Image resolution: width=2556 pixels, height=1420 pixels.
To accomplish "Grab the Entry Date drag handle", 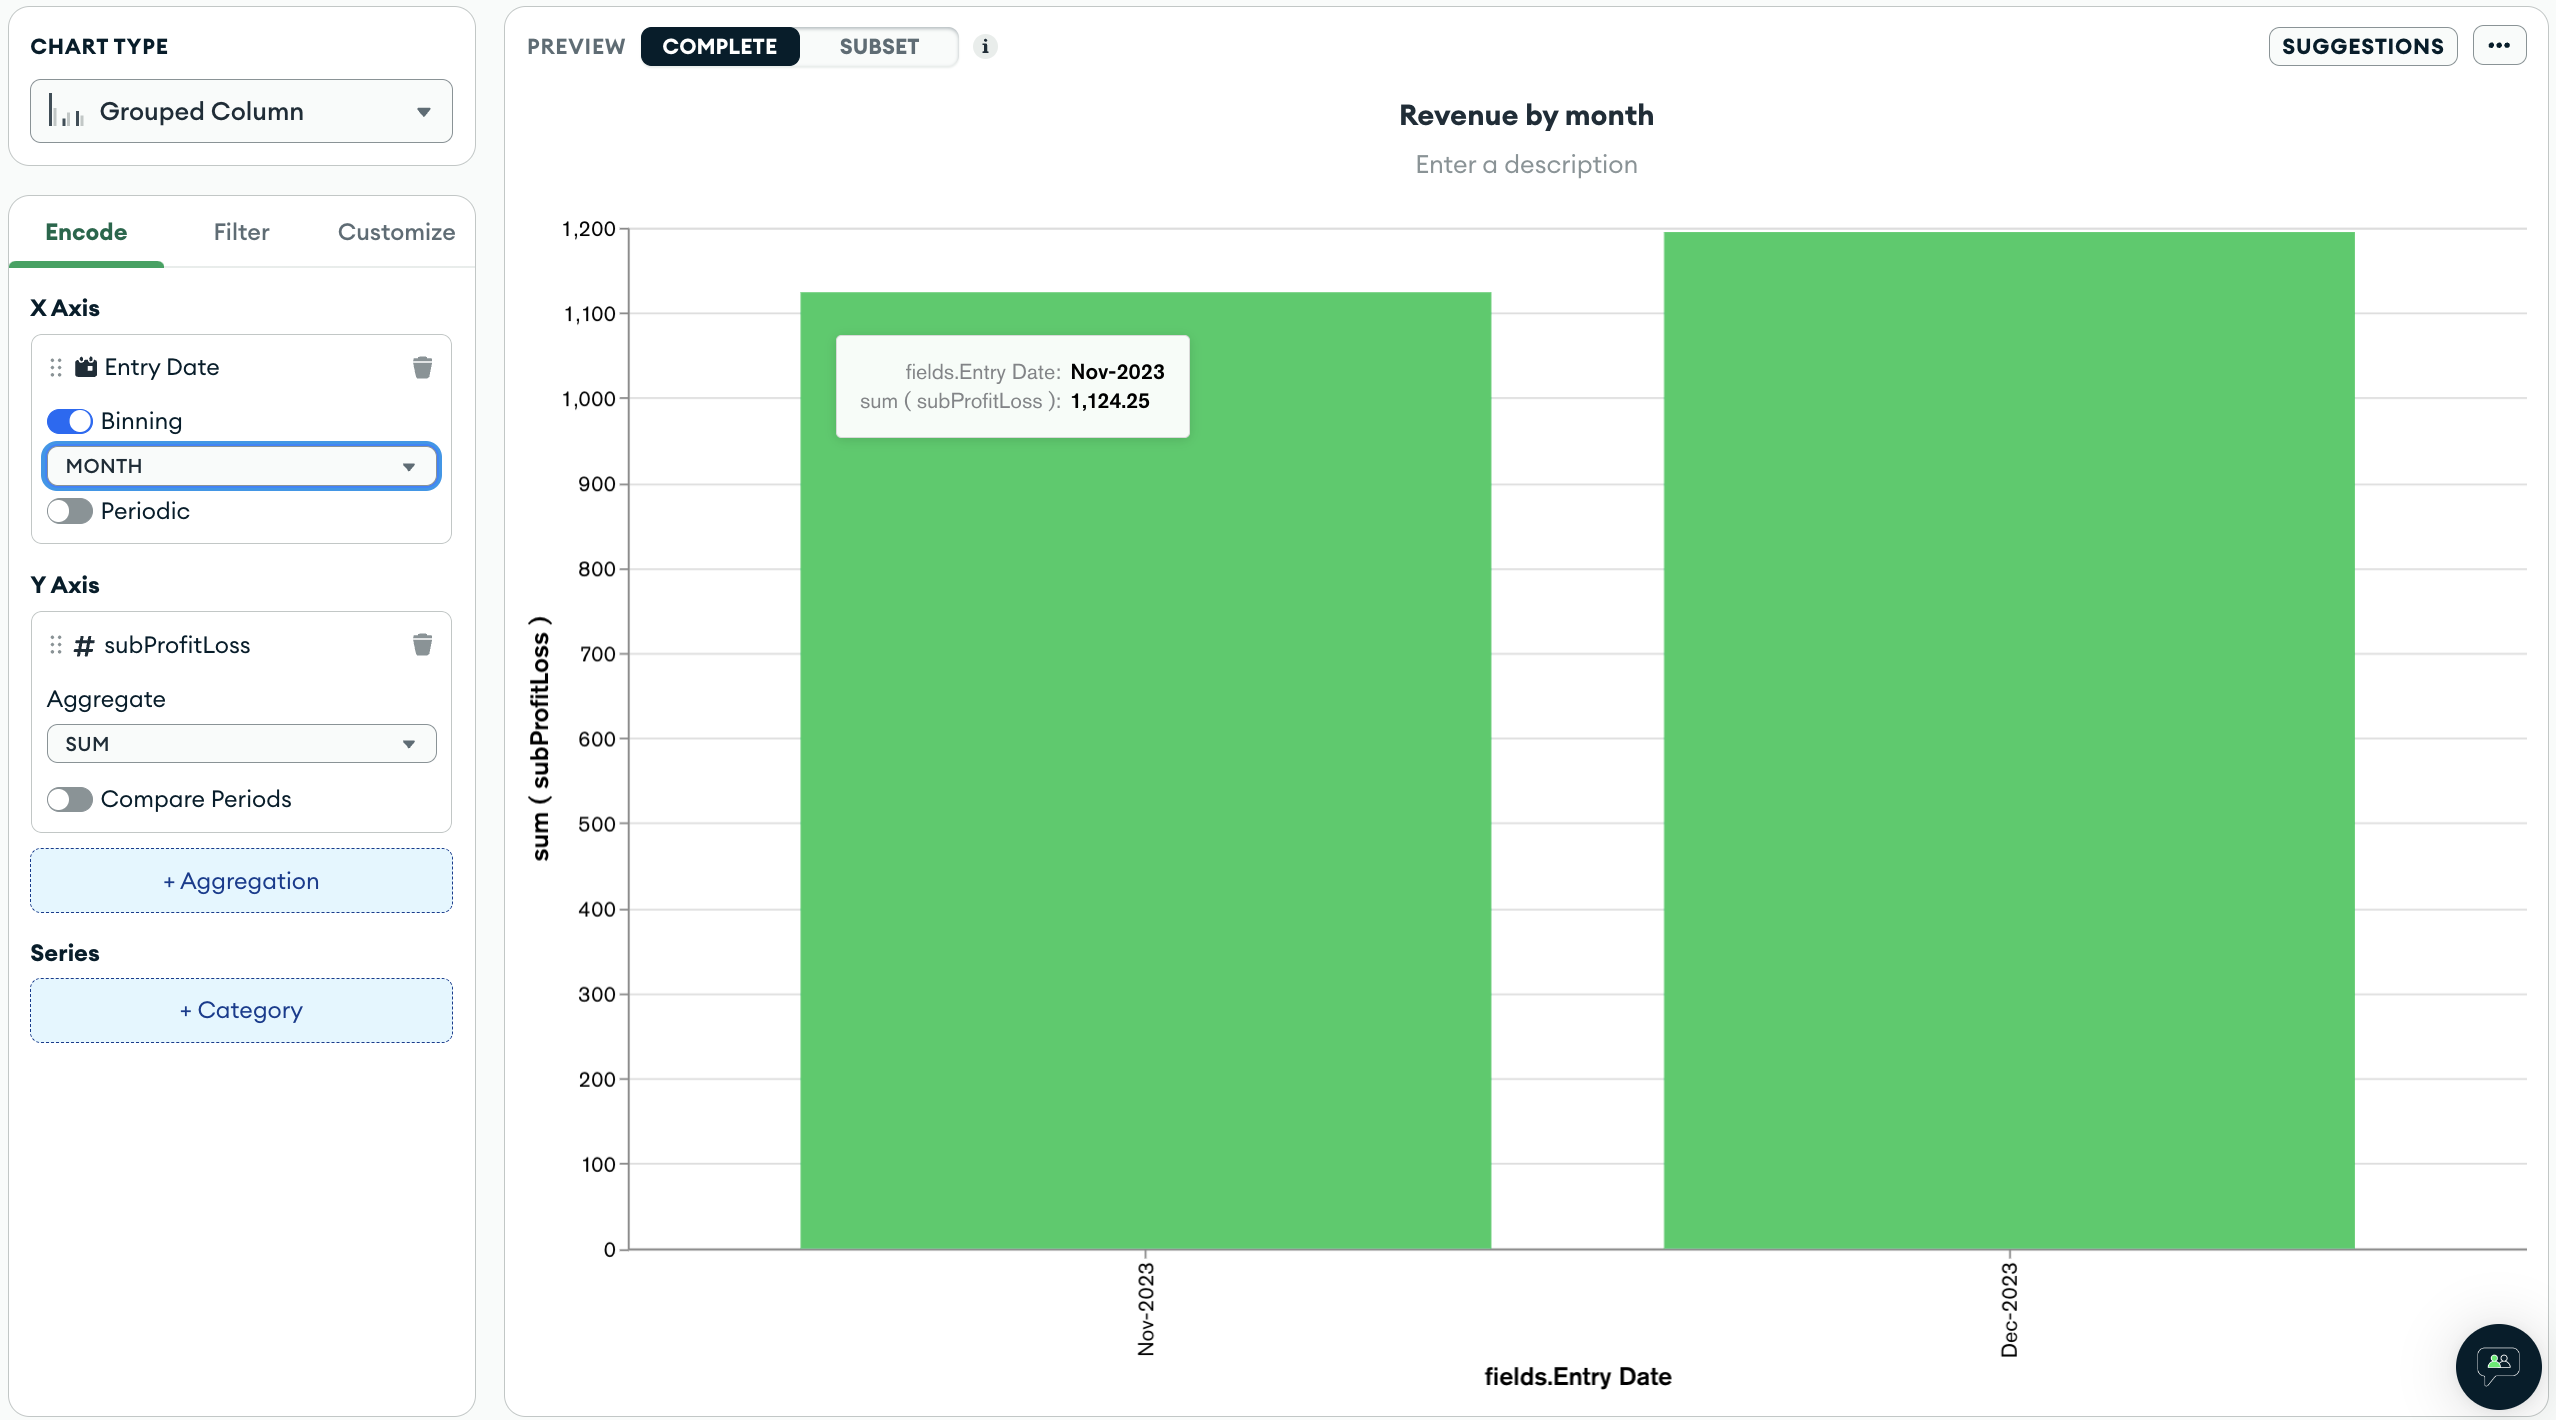I will pos(56,368).
